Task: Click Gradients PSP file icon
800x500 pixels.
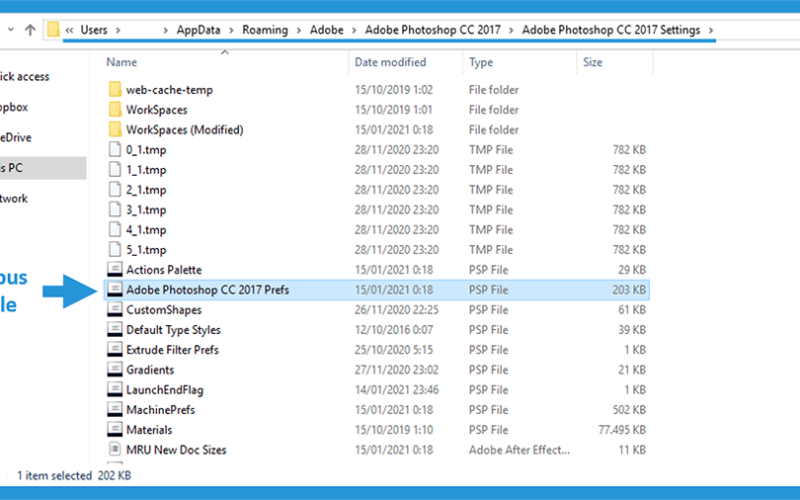Action: pyautogui.click(x=115, y=369)
